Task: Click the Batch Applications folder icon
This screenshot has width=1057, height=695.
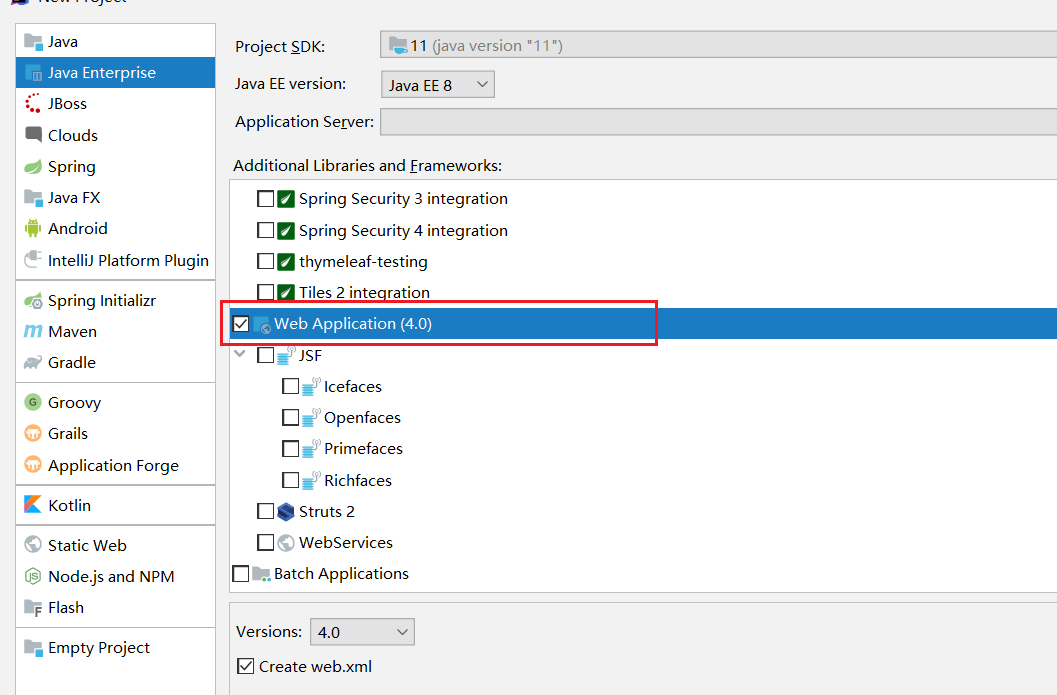Action: [x=261, y=574]
